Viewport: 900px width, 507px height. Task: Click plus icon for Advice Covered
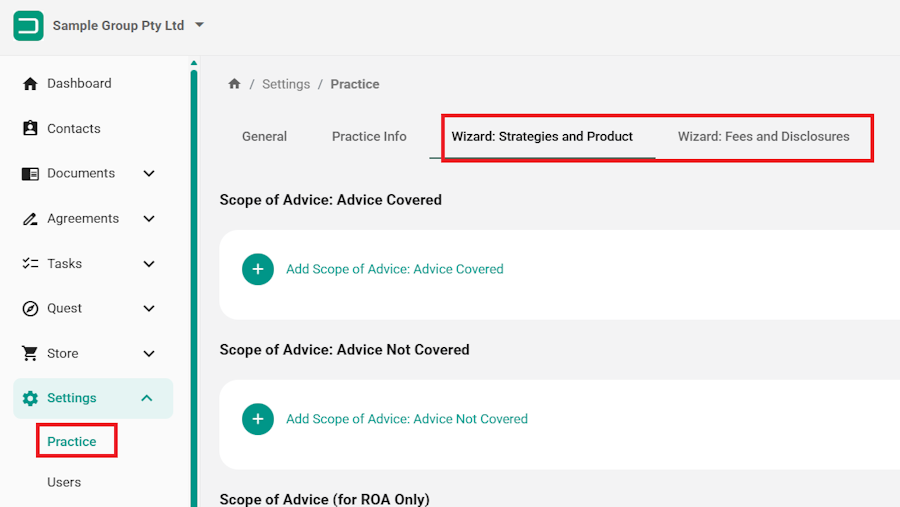258,269
